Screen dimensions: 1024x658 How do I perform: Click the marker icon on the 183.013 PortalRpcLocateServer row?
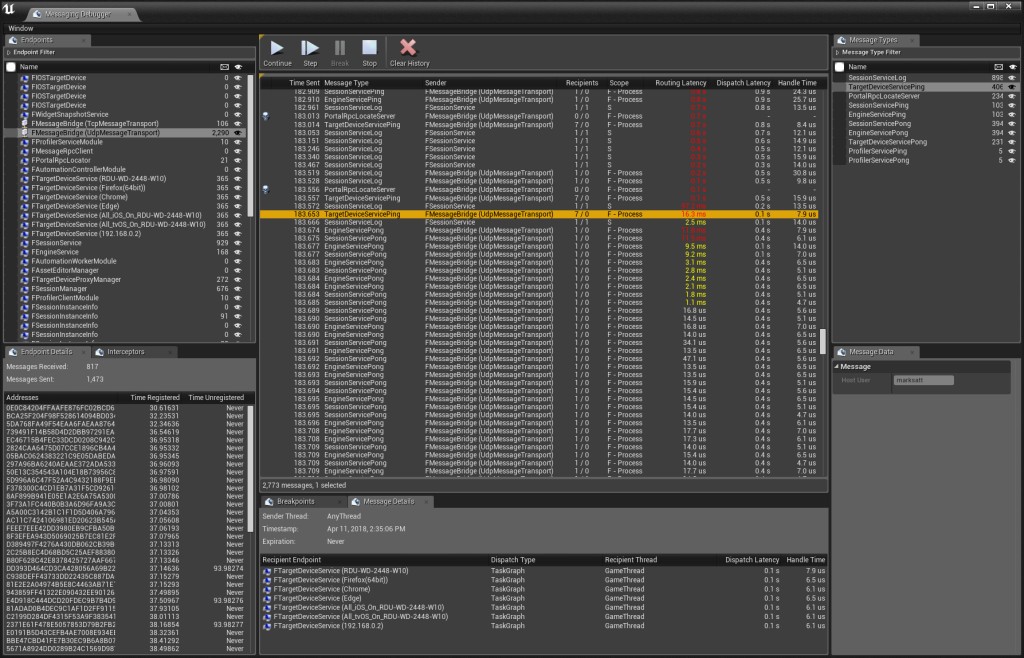tap(266, 116)
